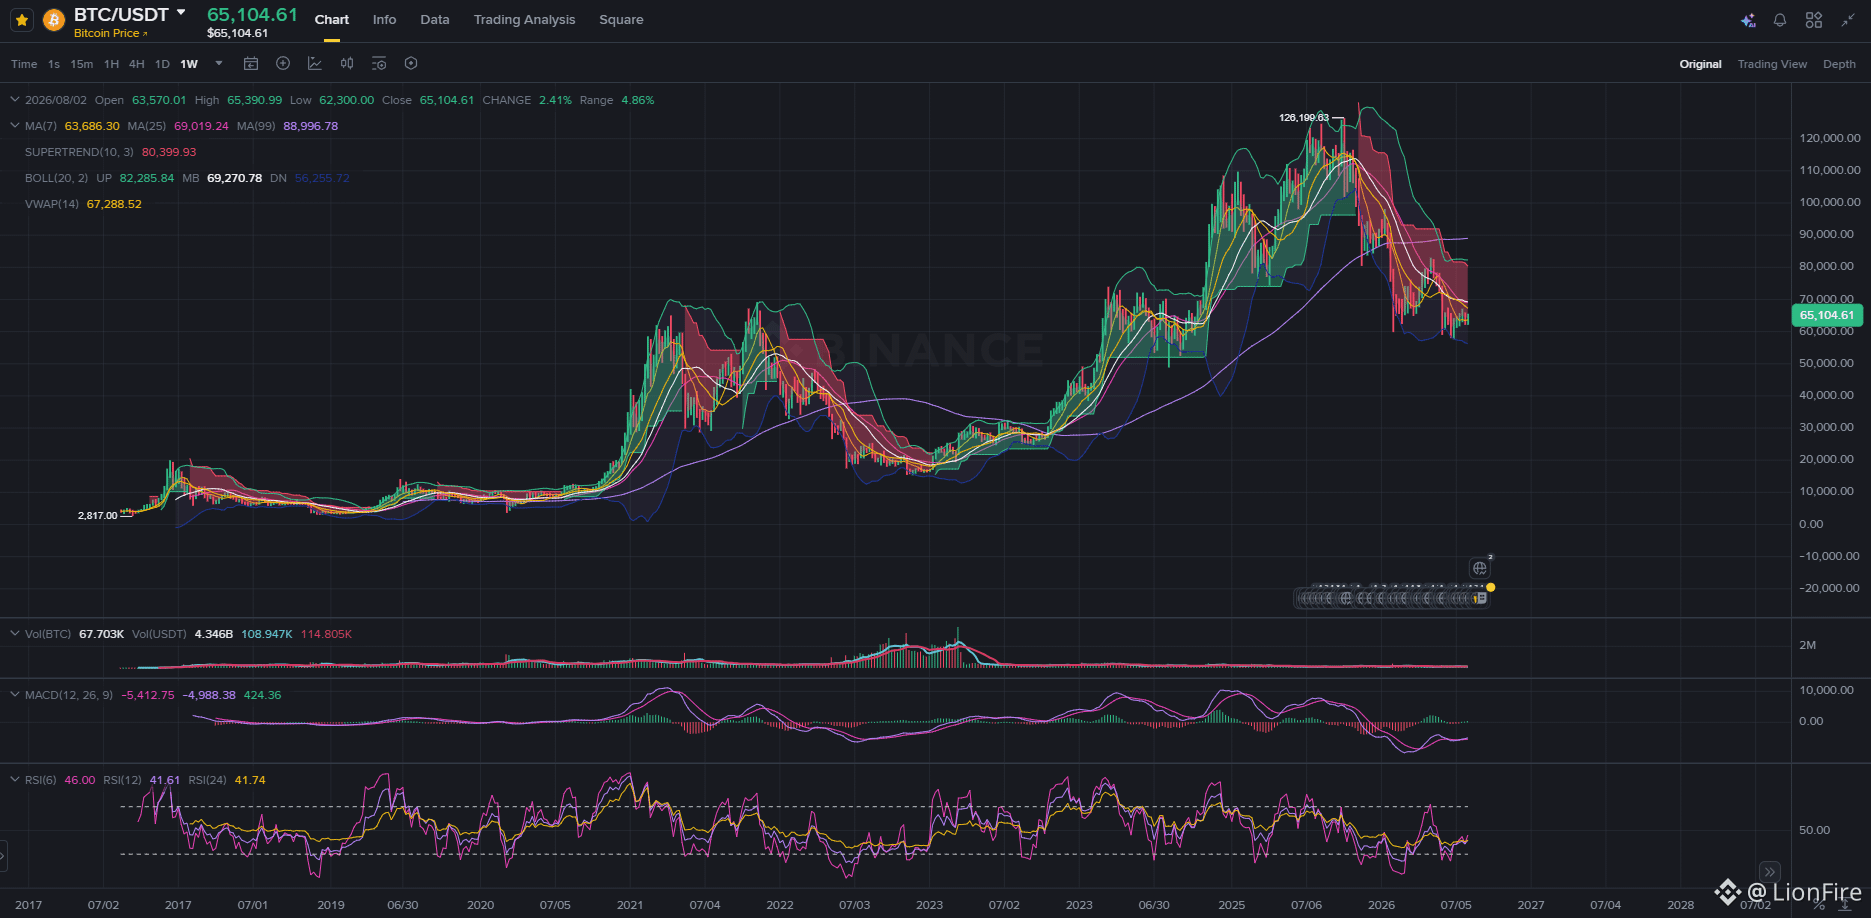Click the hexagon settings icon in chart toolbar
The height and width of the screenshot is (918, 1871).
[x=411, y=64]
